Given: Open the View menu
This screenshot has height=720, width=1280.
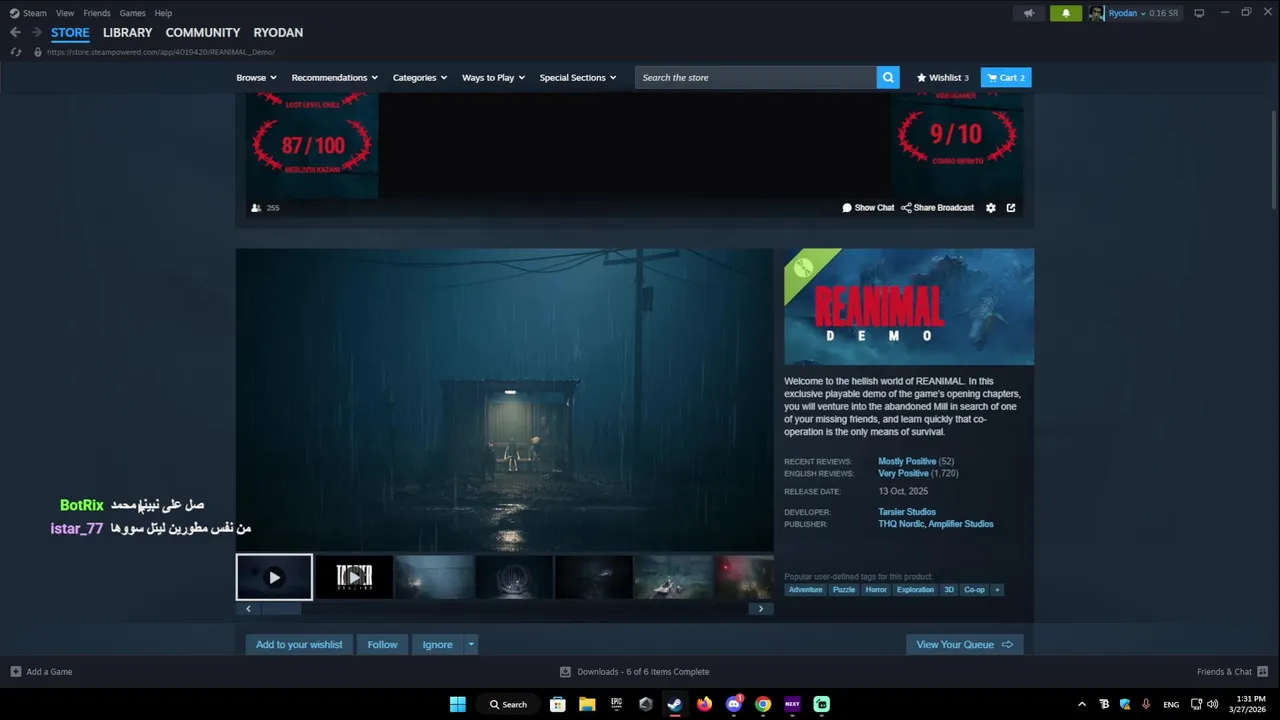Looking at the screenshot, I should (65, 13).
